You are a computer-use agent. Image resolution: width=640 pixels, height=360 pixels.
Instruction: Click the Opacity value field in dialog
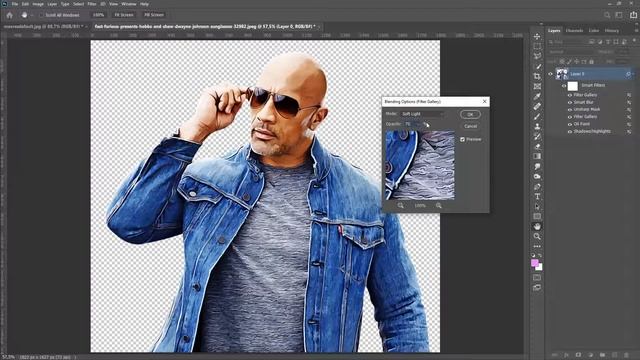[x=411, y=124]
